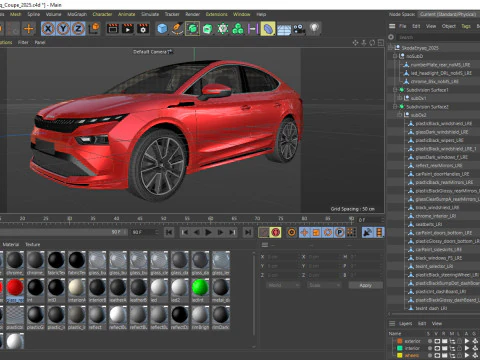This screenshot has width=480, height=360.
Task: Open the MoGraph menu
Action: 77,14
